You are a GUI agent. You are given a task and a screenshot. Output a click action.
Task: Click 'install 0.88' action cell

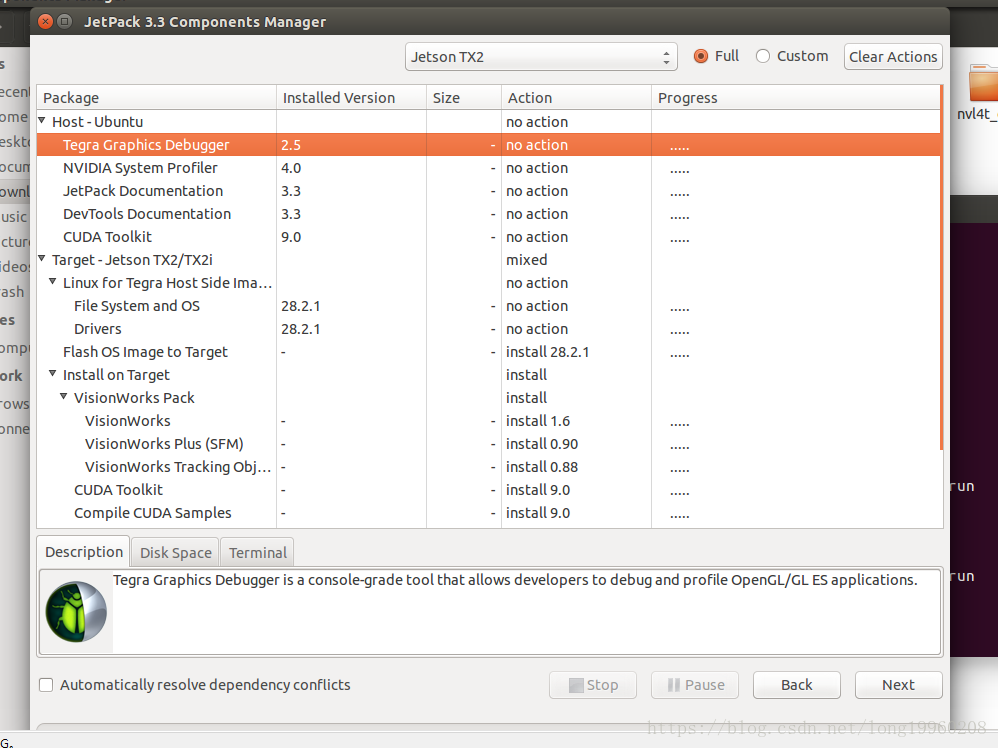point(576,467)
